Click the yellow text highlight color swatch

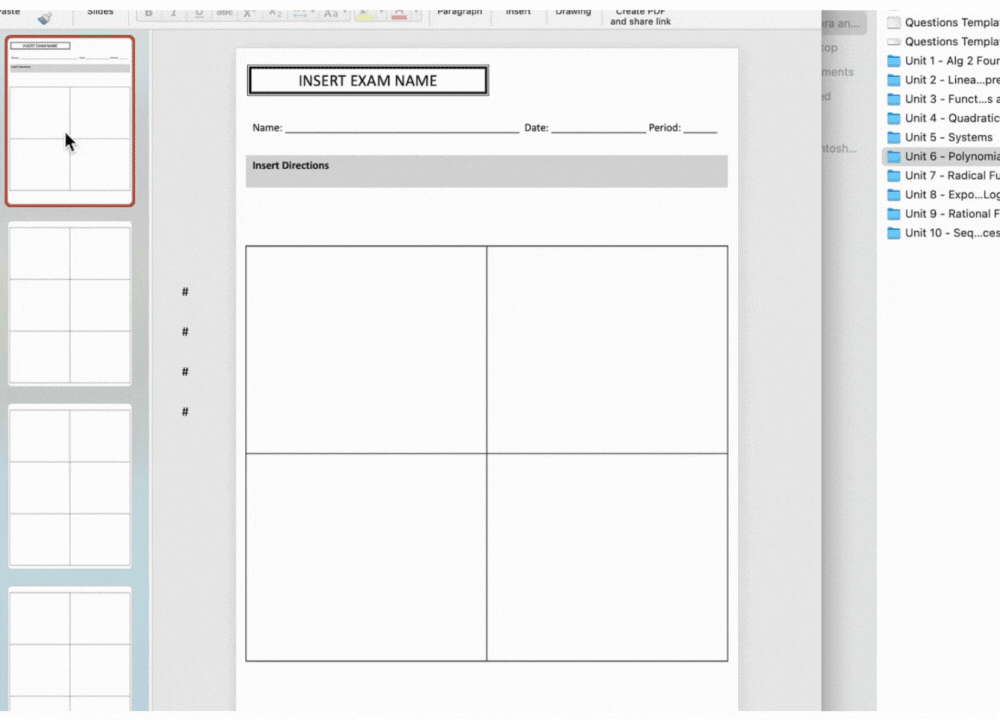(365, 13)
